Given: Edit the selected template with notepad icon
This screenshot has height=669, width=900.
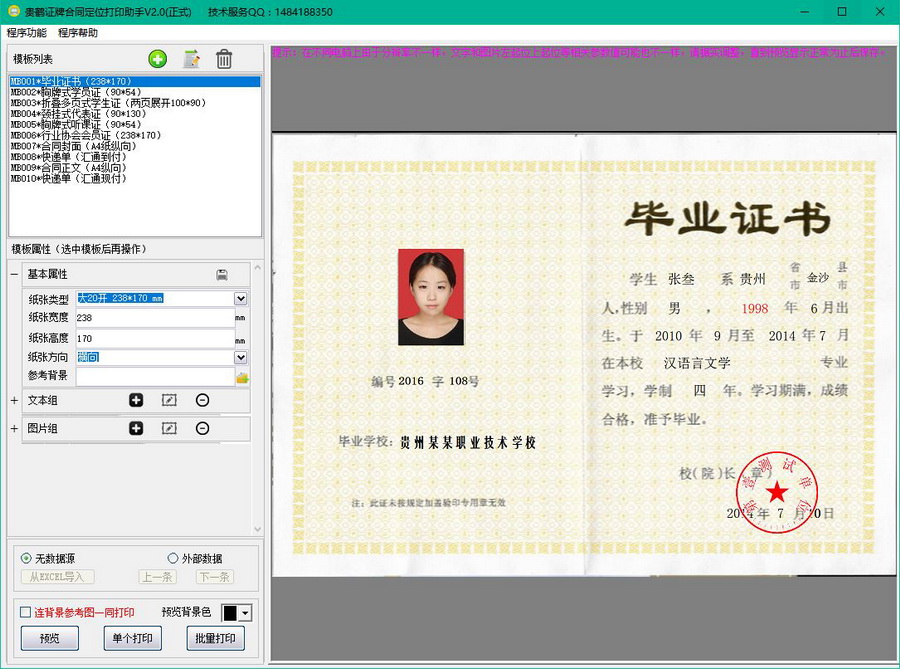Looking at the screenshot, I should (x=191, y=59).
